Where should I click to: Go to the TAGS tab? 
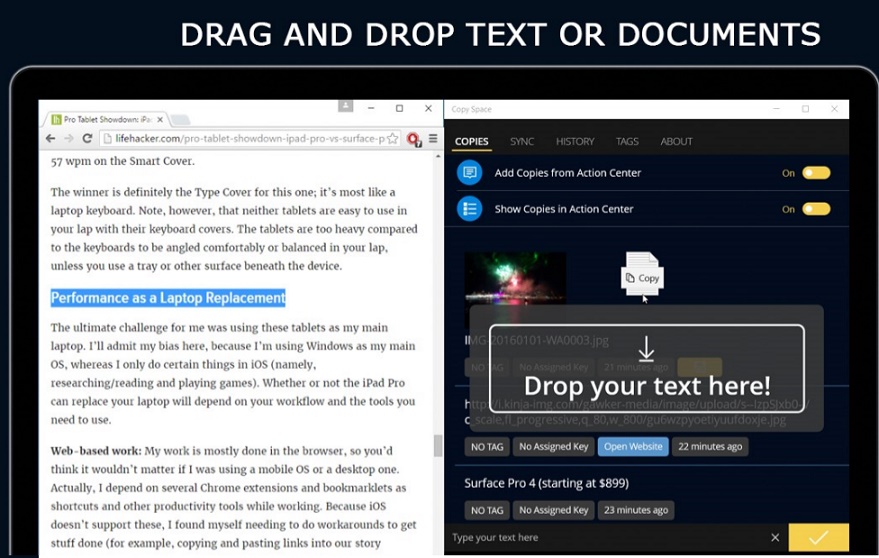click(627, 141)
